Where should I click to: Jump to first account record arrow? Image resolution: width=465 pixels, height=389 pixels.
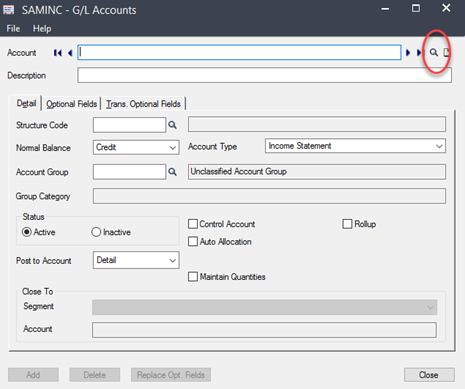click(x=58, y=53)
